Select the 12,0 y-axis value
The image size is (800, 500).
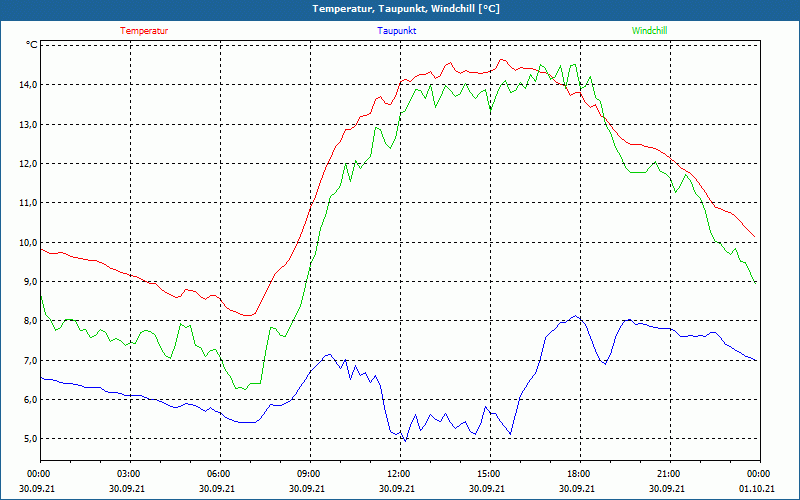pyautogui.click(x=28, y=164)
